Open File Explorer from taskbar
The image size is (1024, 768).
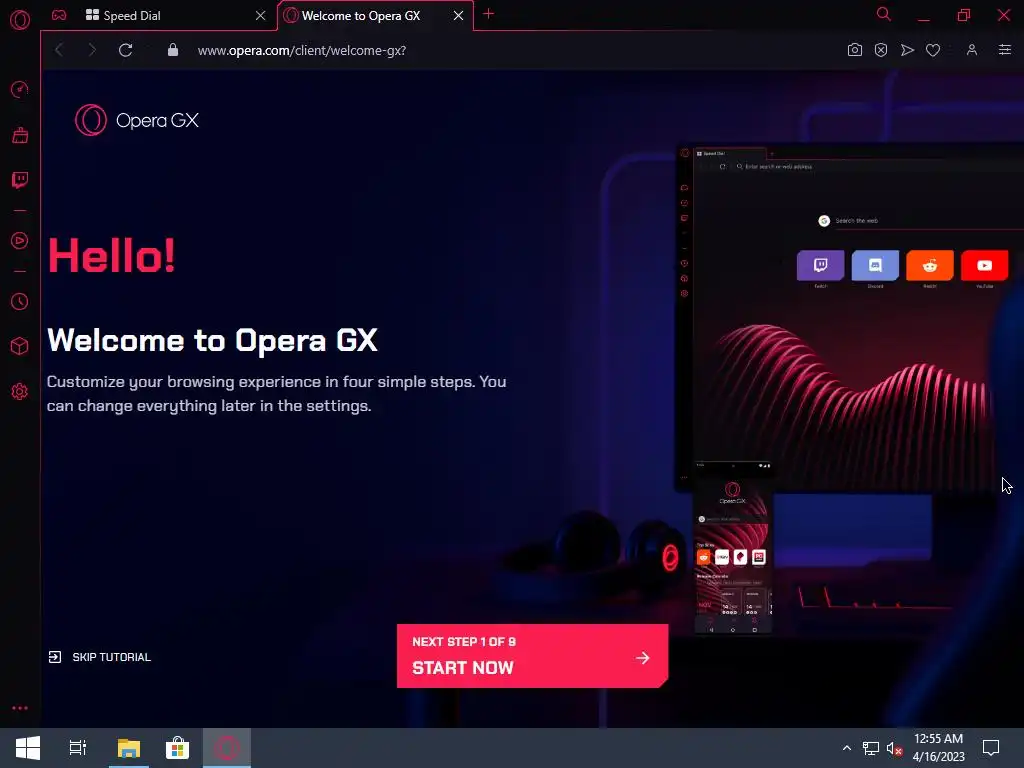coord(129,748)
